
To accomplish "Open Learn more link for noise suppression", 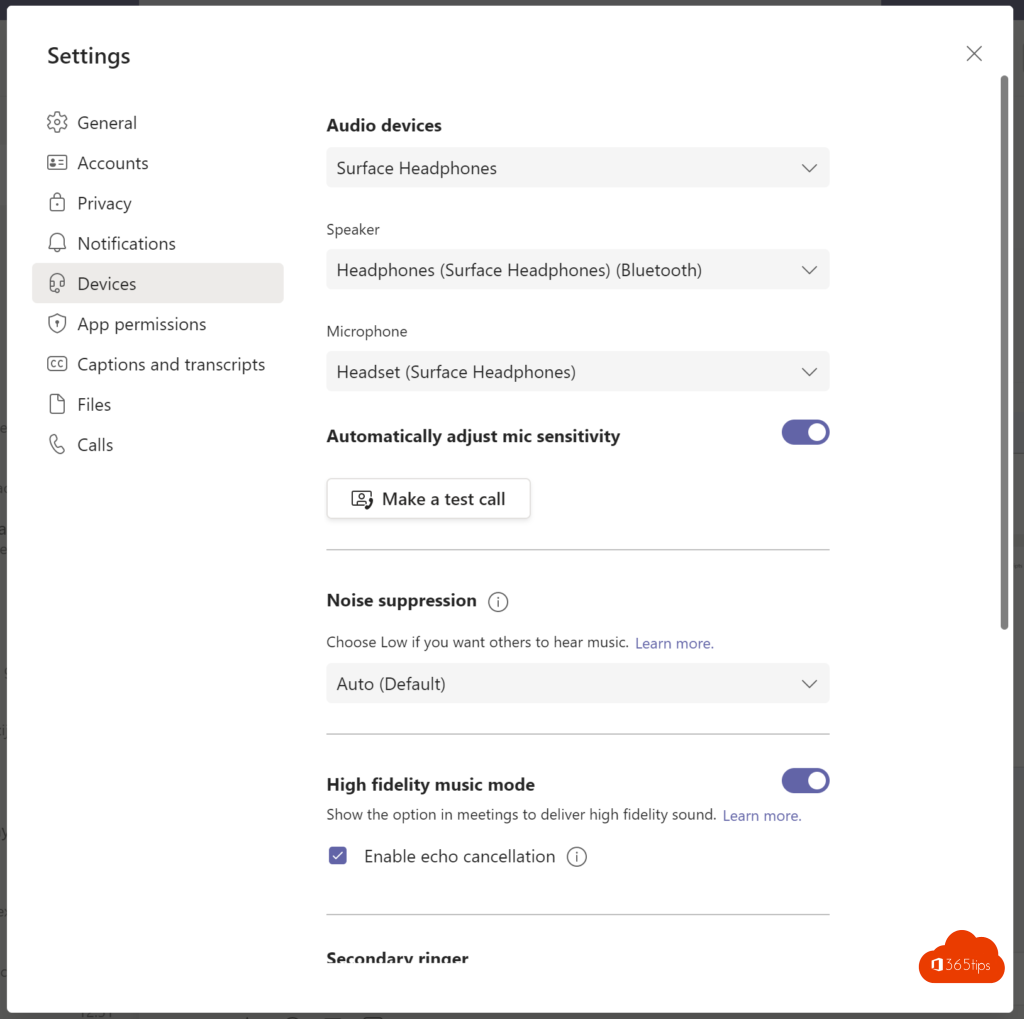I will 674,643.
